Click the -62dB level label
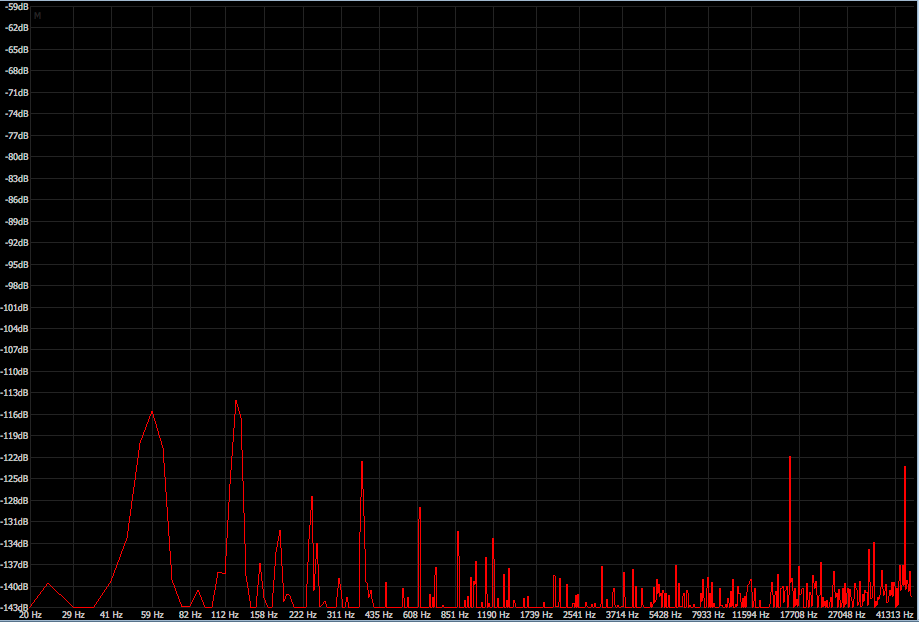The image size is (919, 622). 15,28
